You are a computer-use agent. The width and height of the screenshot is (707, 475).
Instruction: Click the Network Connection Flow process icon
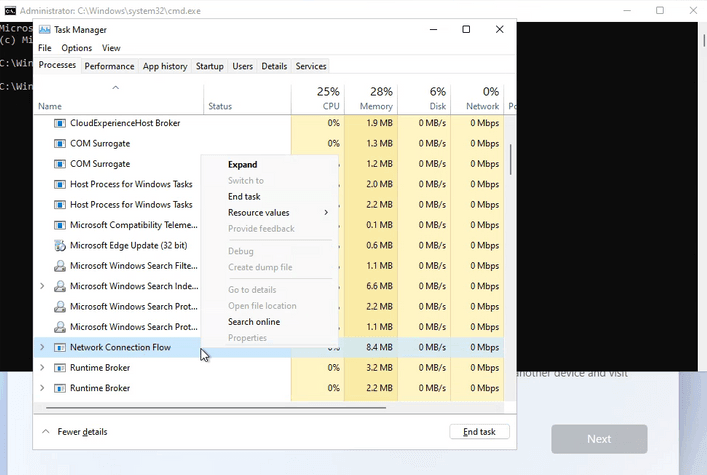[x=60, y=347]
